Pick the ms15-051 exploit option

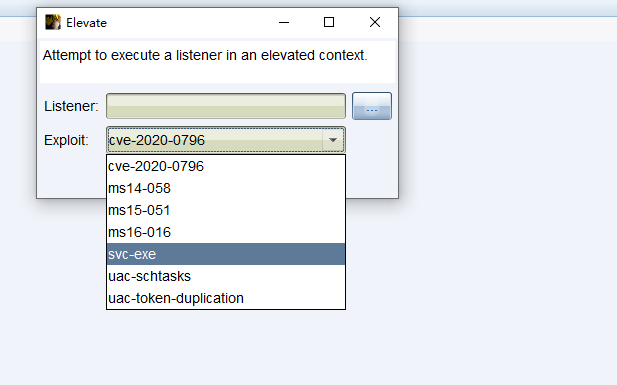tap(226, 210)
